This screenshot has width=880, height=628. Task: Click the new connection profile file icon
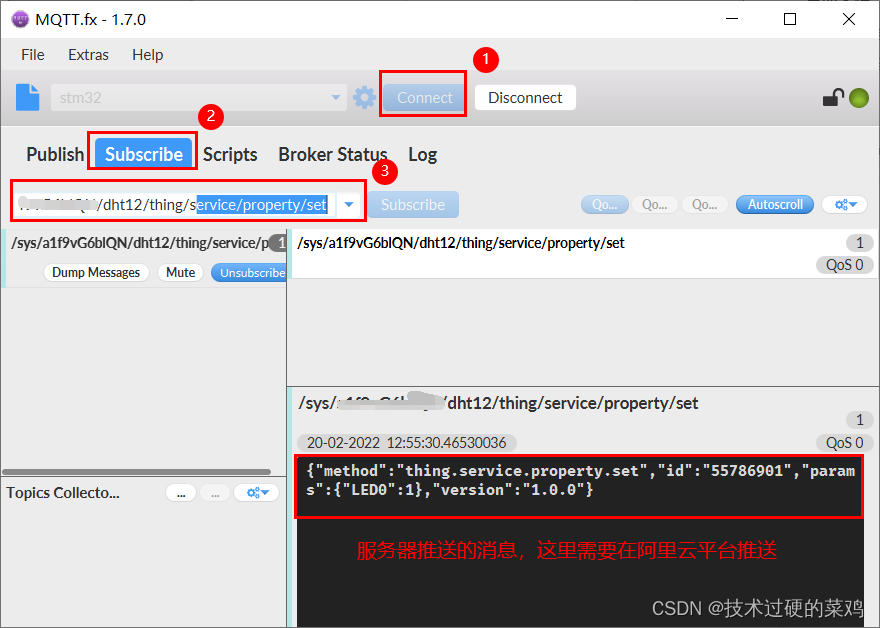[28, 98]
